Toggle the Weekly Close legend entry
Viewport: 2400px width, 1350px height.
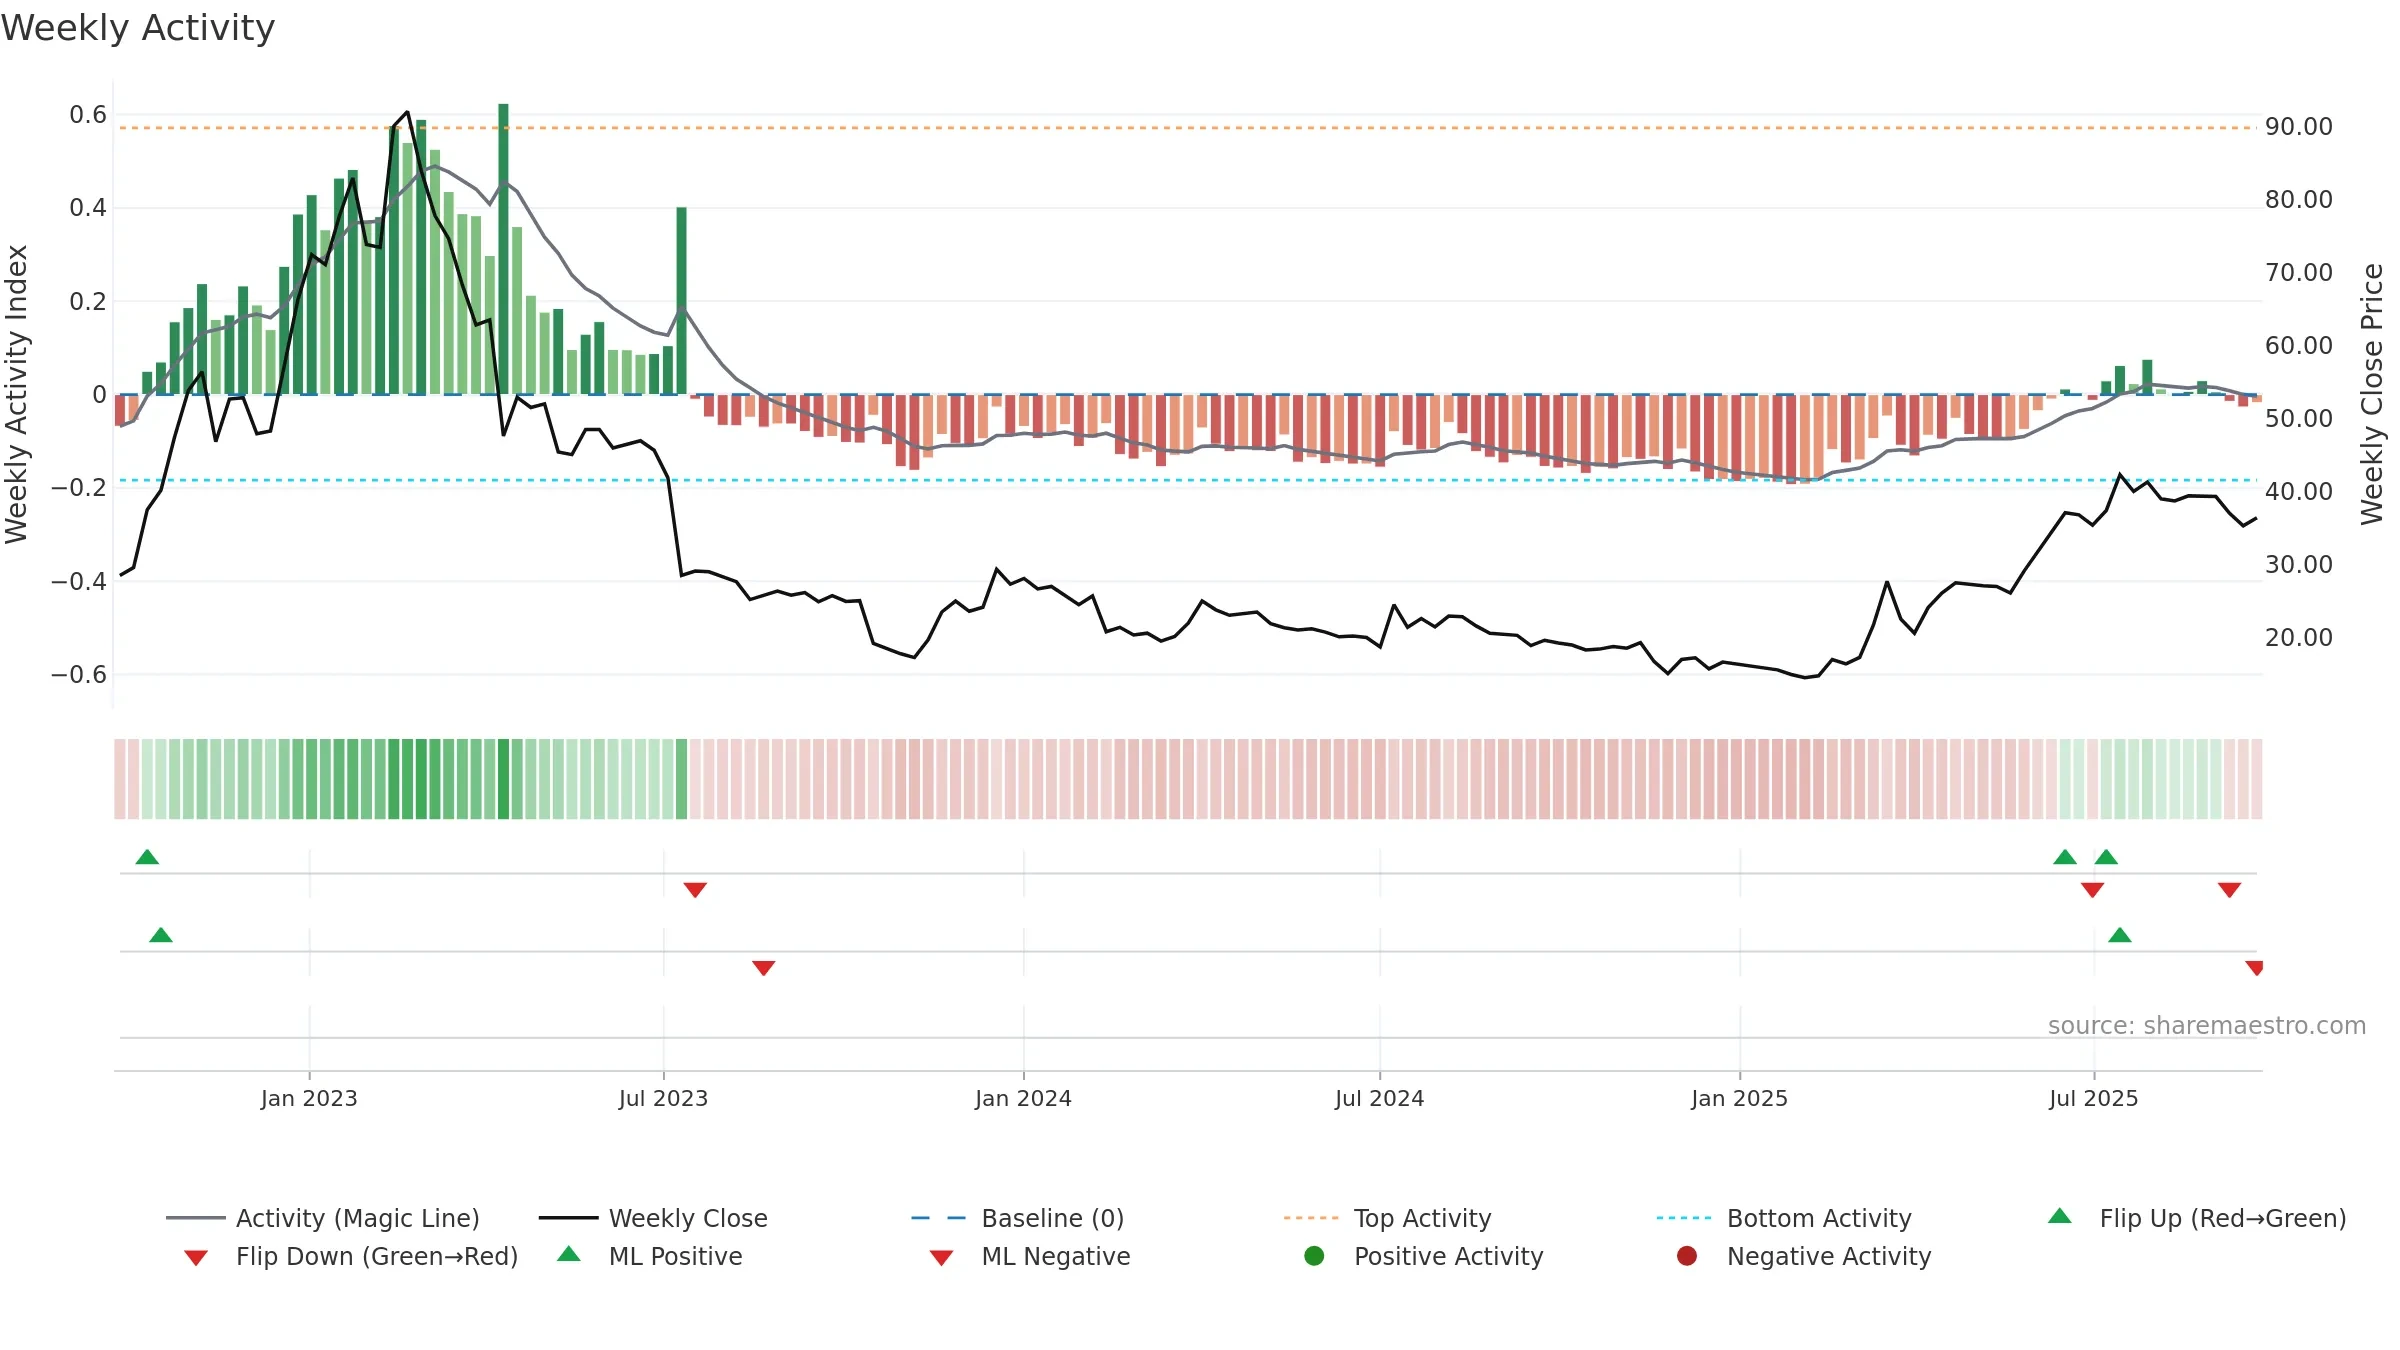653,1218
